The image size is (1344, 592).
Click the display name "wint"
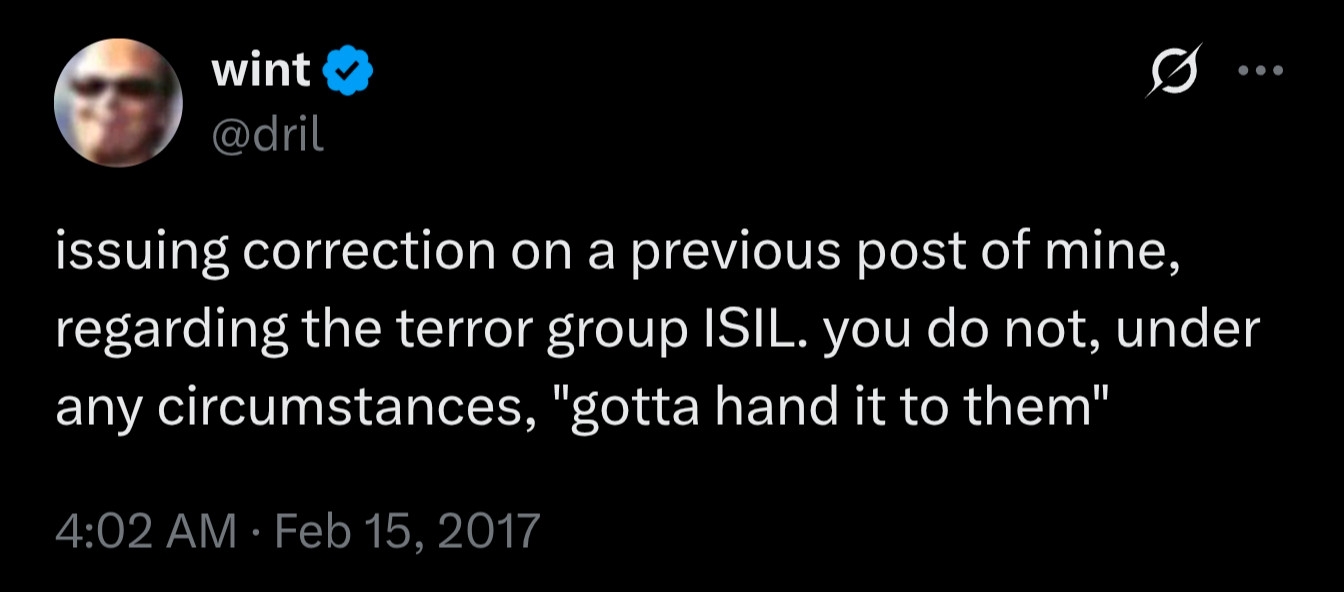pos(262,72)
